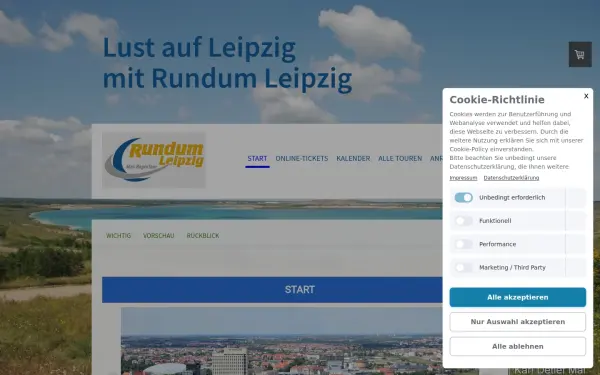This screenshot has height=375, width=600.
Task: Open the Datenschutzerklärung link
Action: 511,178
